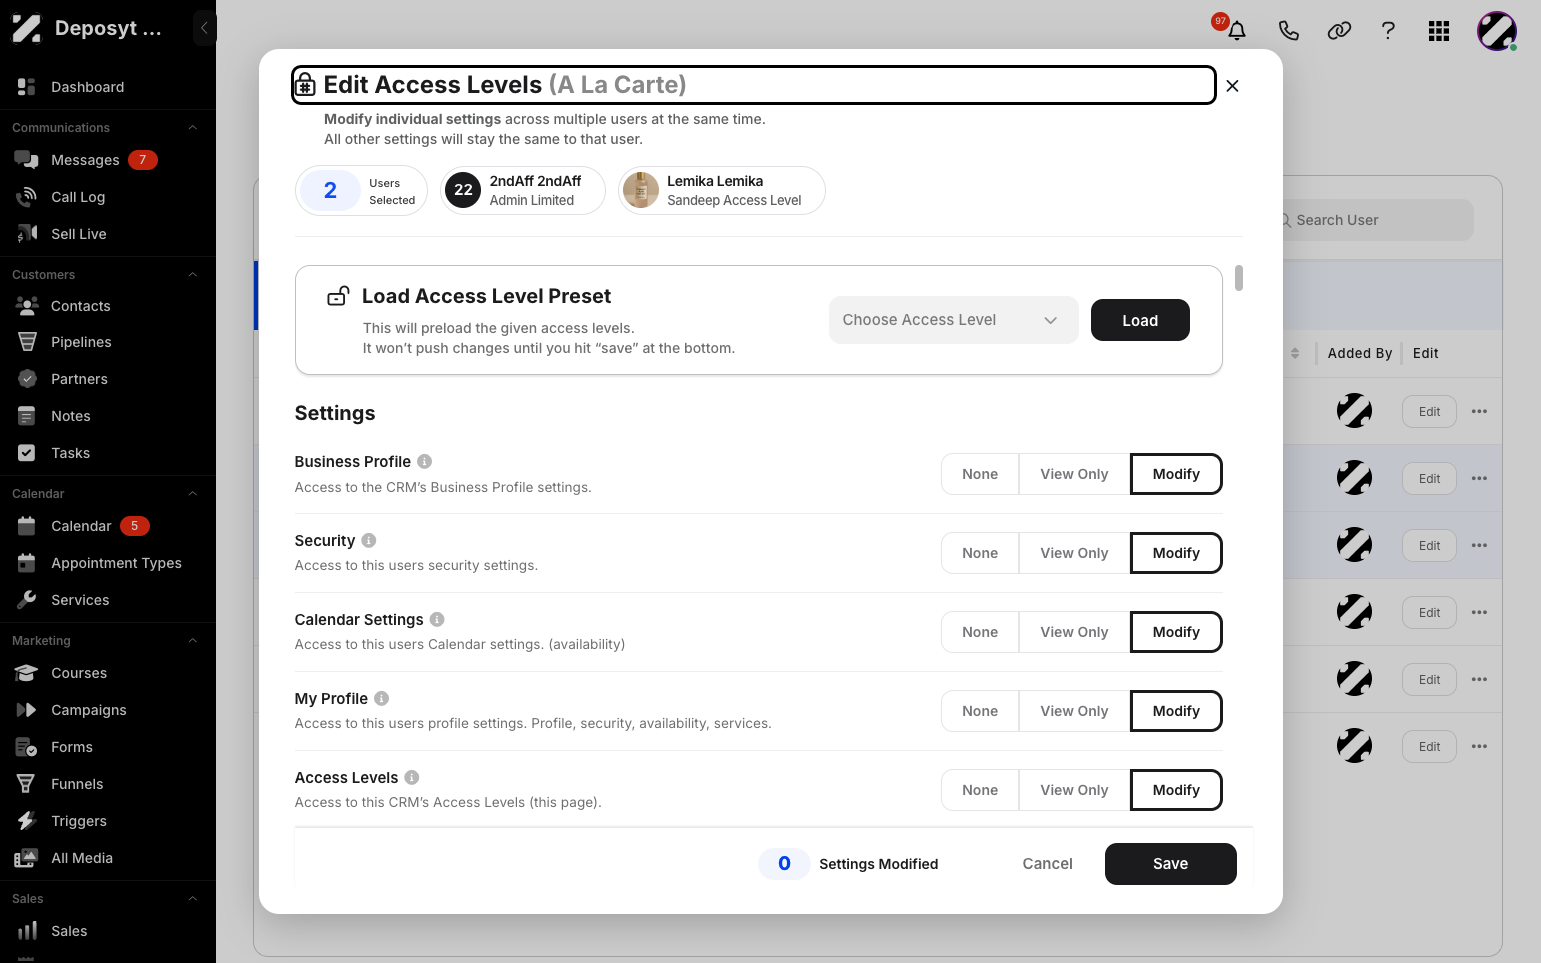Viewport: 1541px width, 963px height.
Task: Click Access Levels info icon
Action: point(412,777)
